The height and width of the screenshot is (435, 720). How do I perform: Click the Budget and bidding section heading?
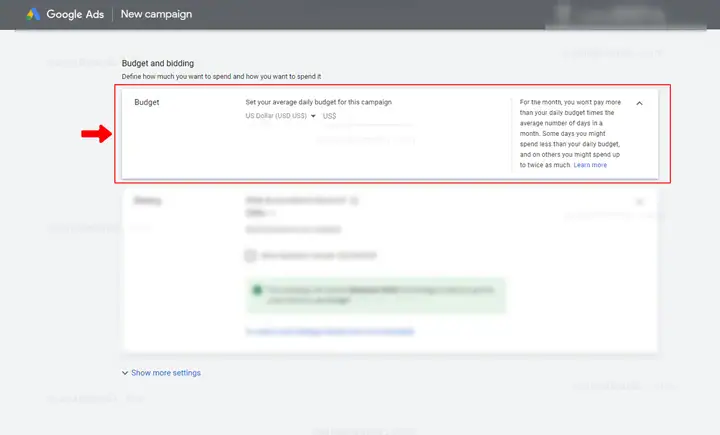[158, 63]
